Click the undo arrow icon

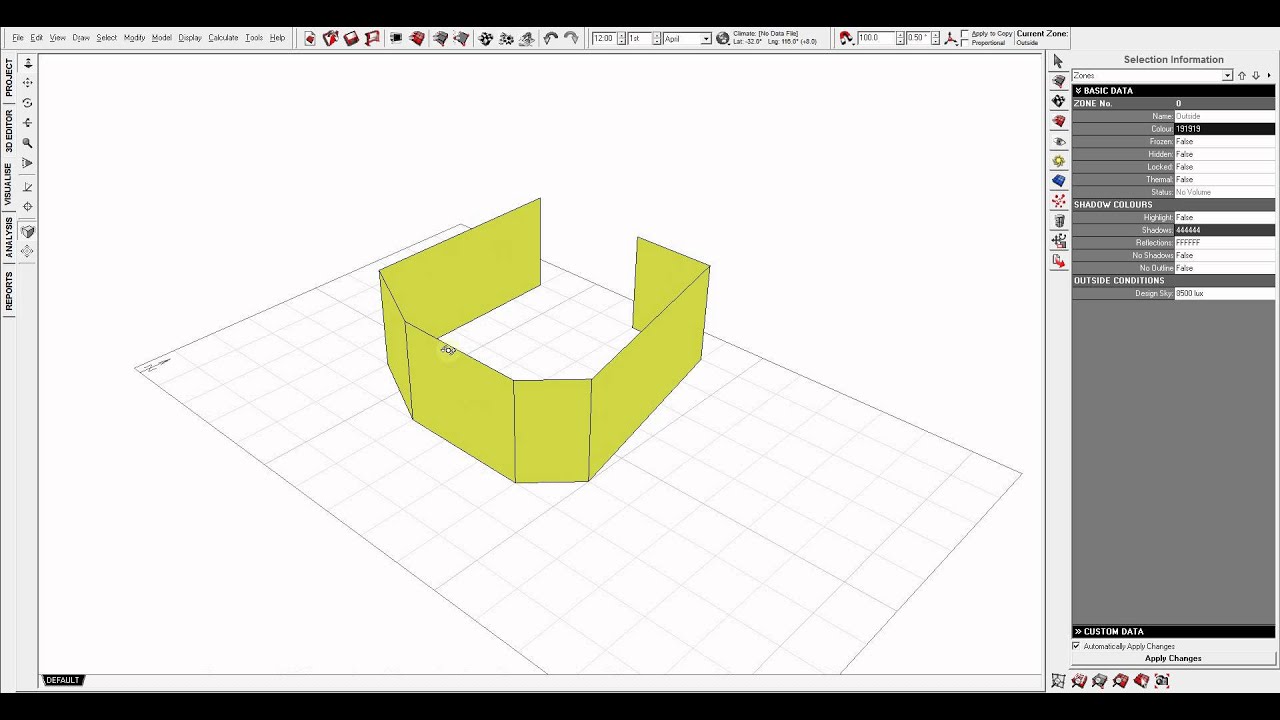point(550,38)
